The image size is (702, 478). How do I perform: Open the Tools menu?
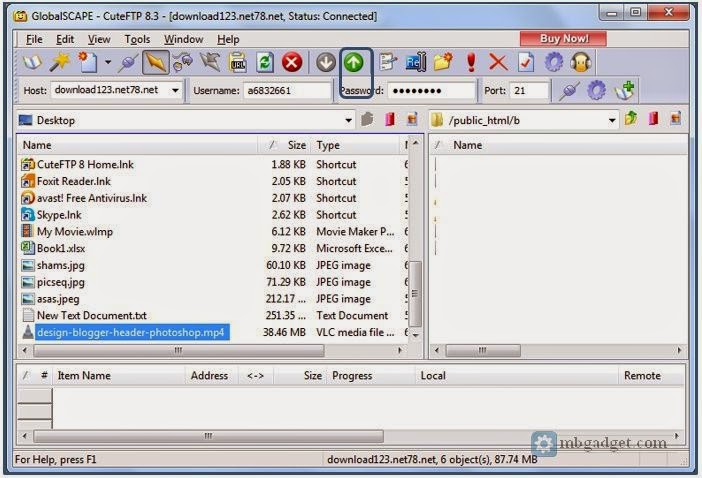[137, 39]
